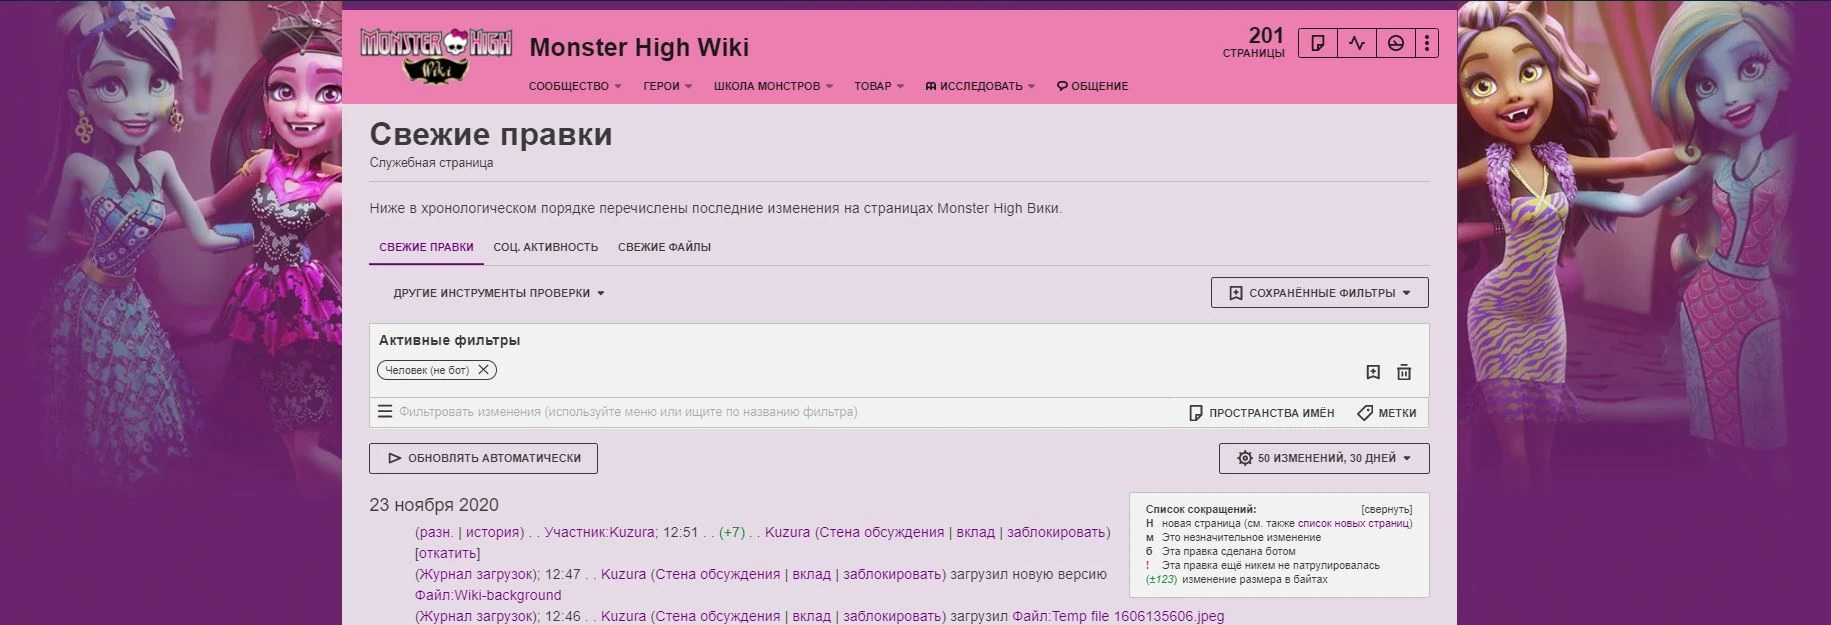Open the Общение link
Screen dimensions: 1831x625
pyautogui.click(x=1092, y=86)
